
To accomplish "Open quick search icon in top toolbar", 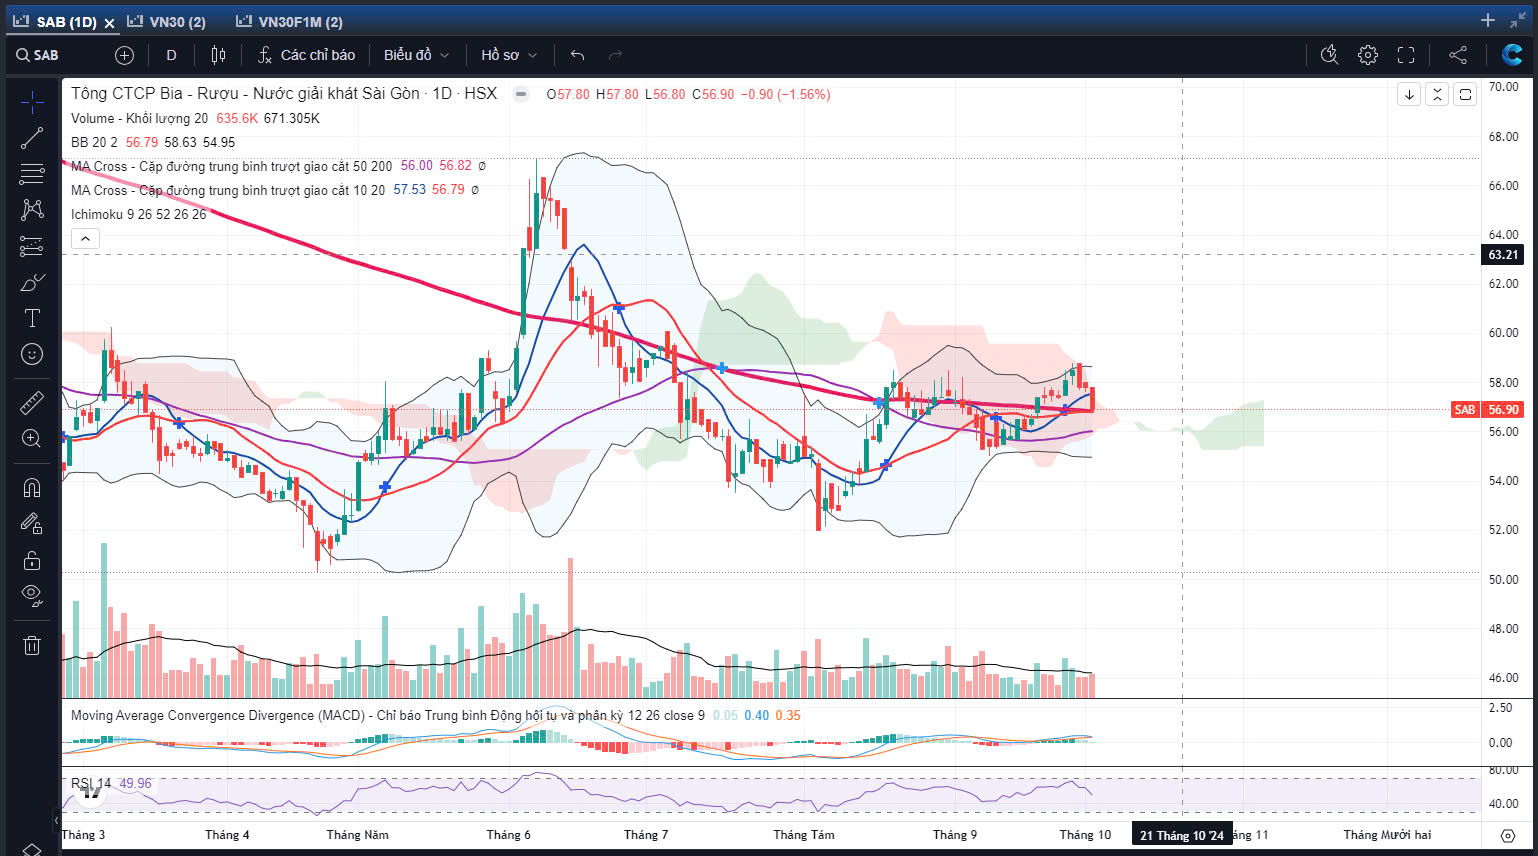I will tap(1329, 55).
